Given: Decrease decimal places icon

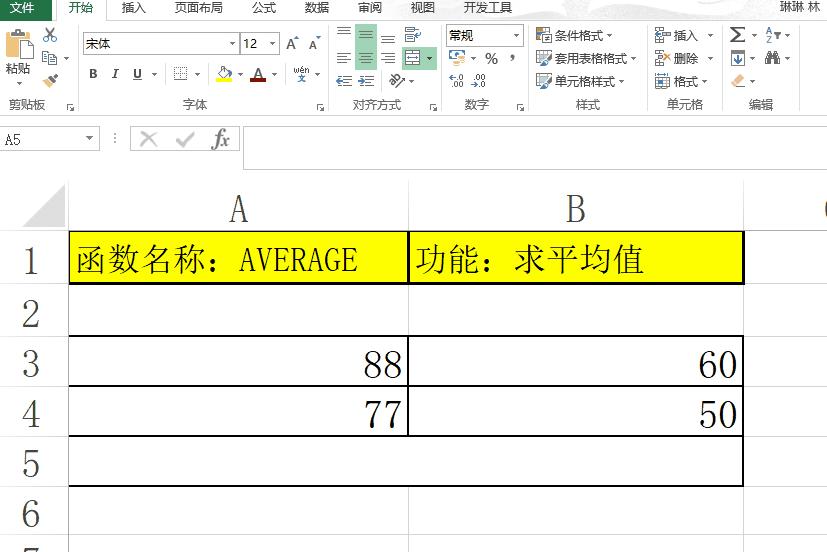Looking at the screenshot, I should (478, 81).
